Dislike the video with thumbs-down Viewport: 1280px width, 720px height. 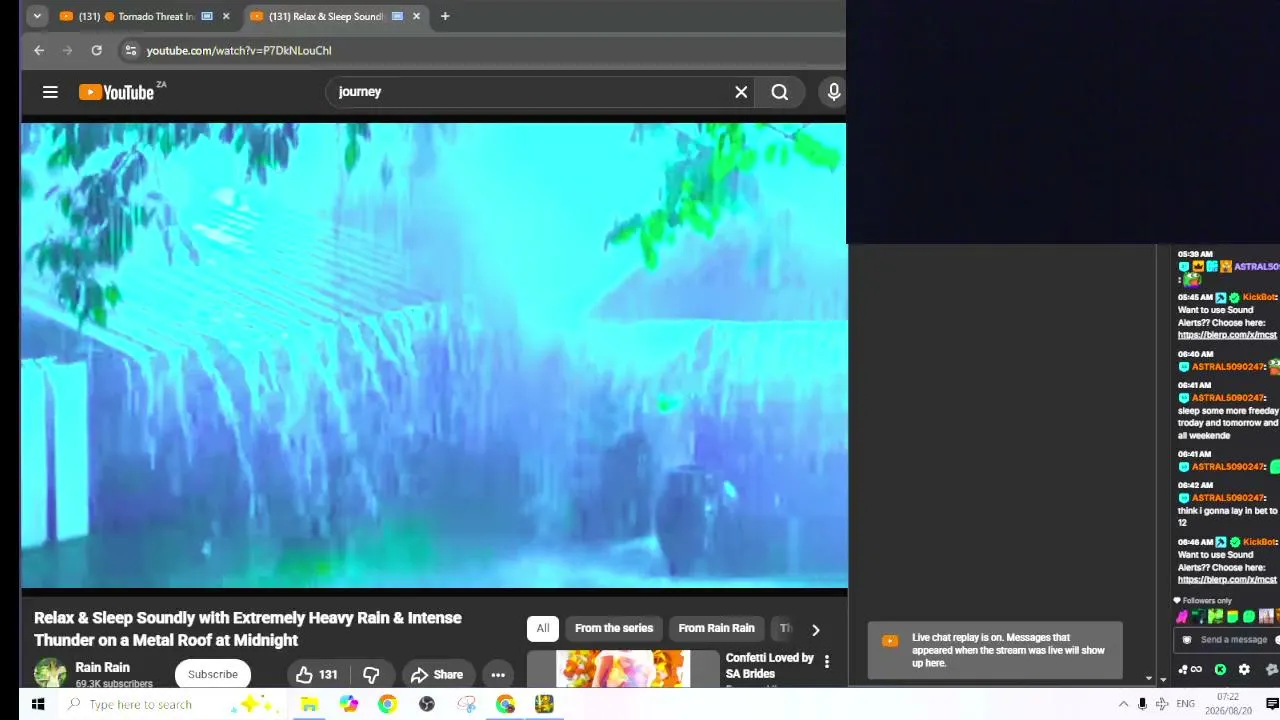click(x=371, y=674)
